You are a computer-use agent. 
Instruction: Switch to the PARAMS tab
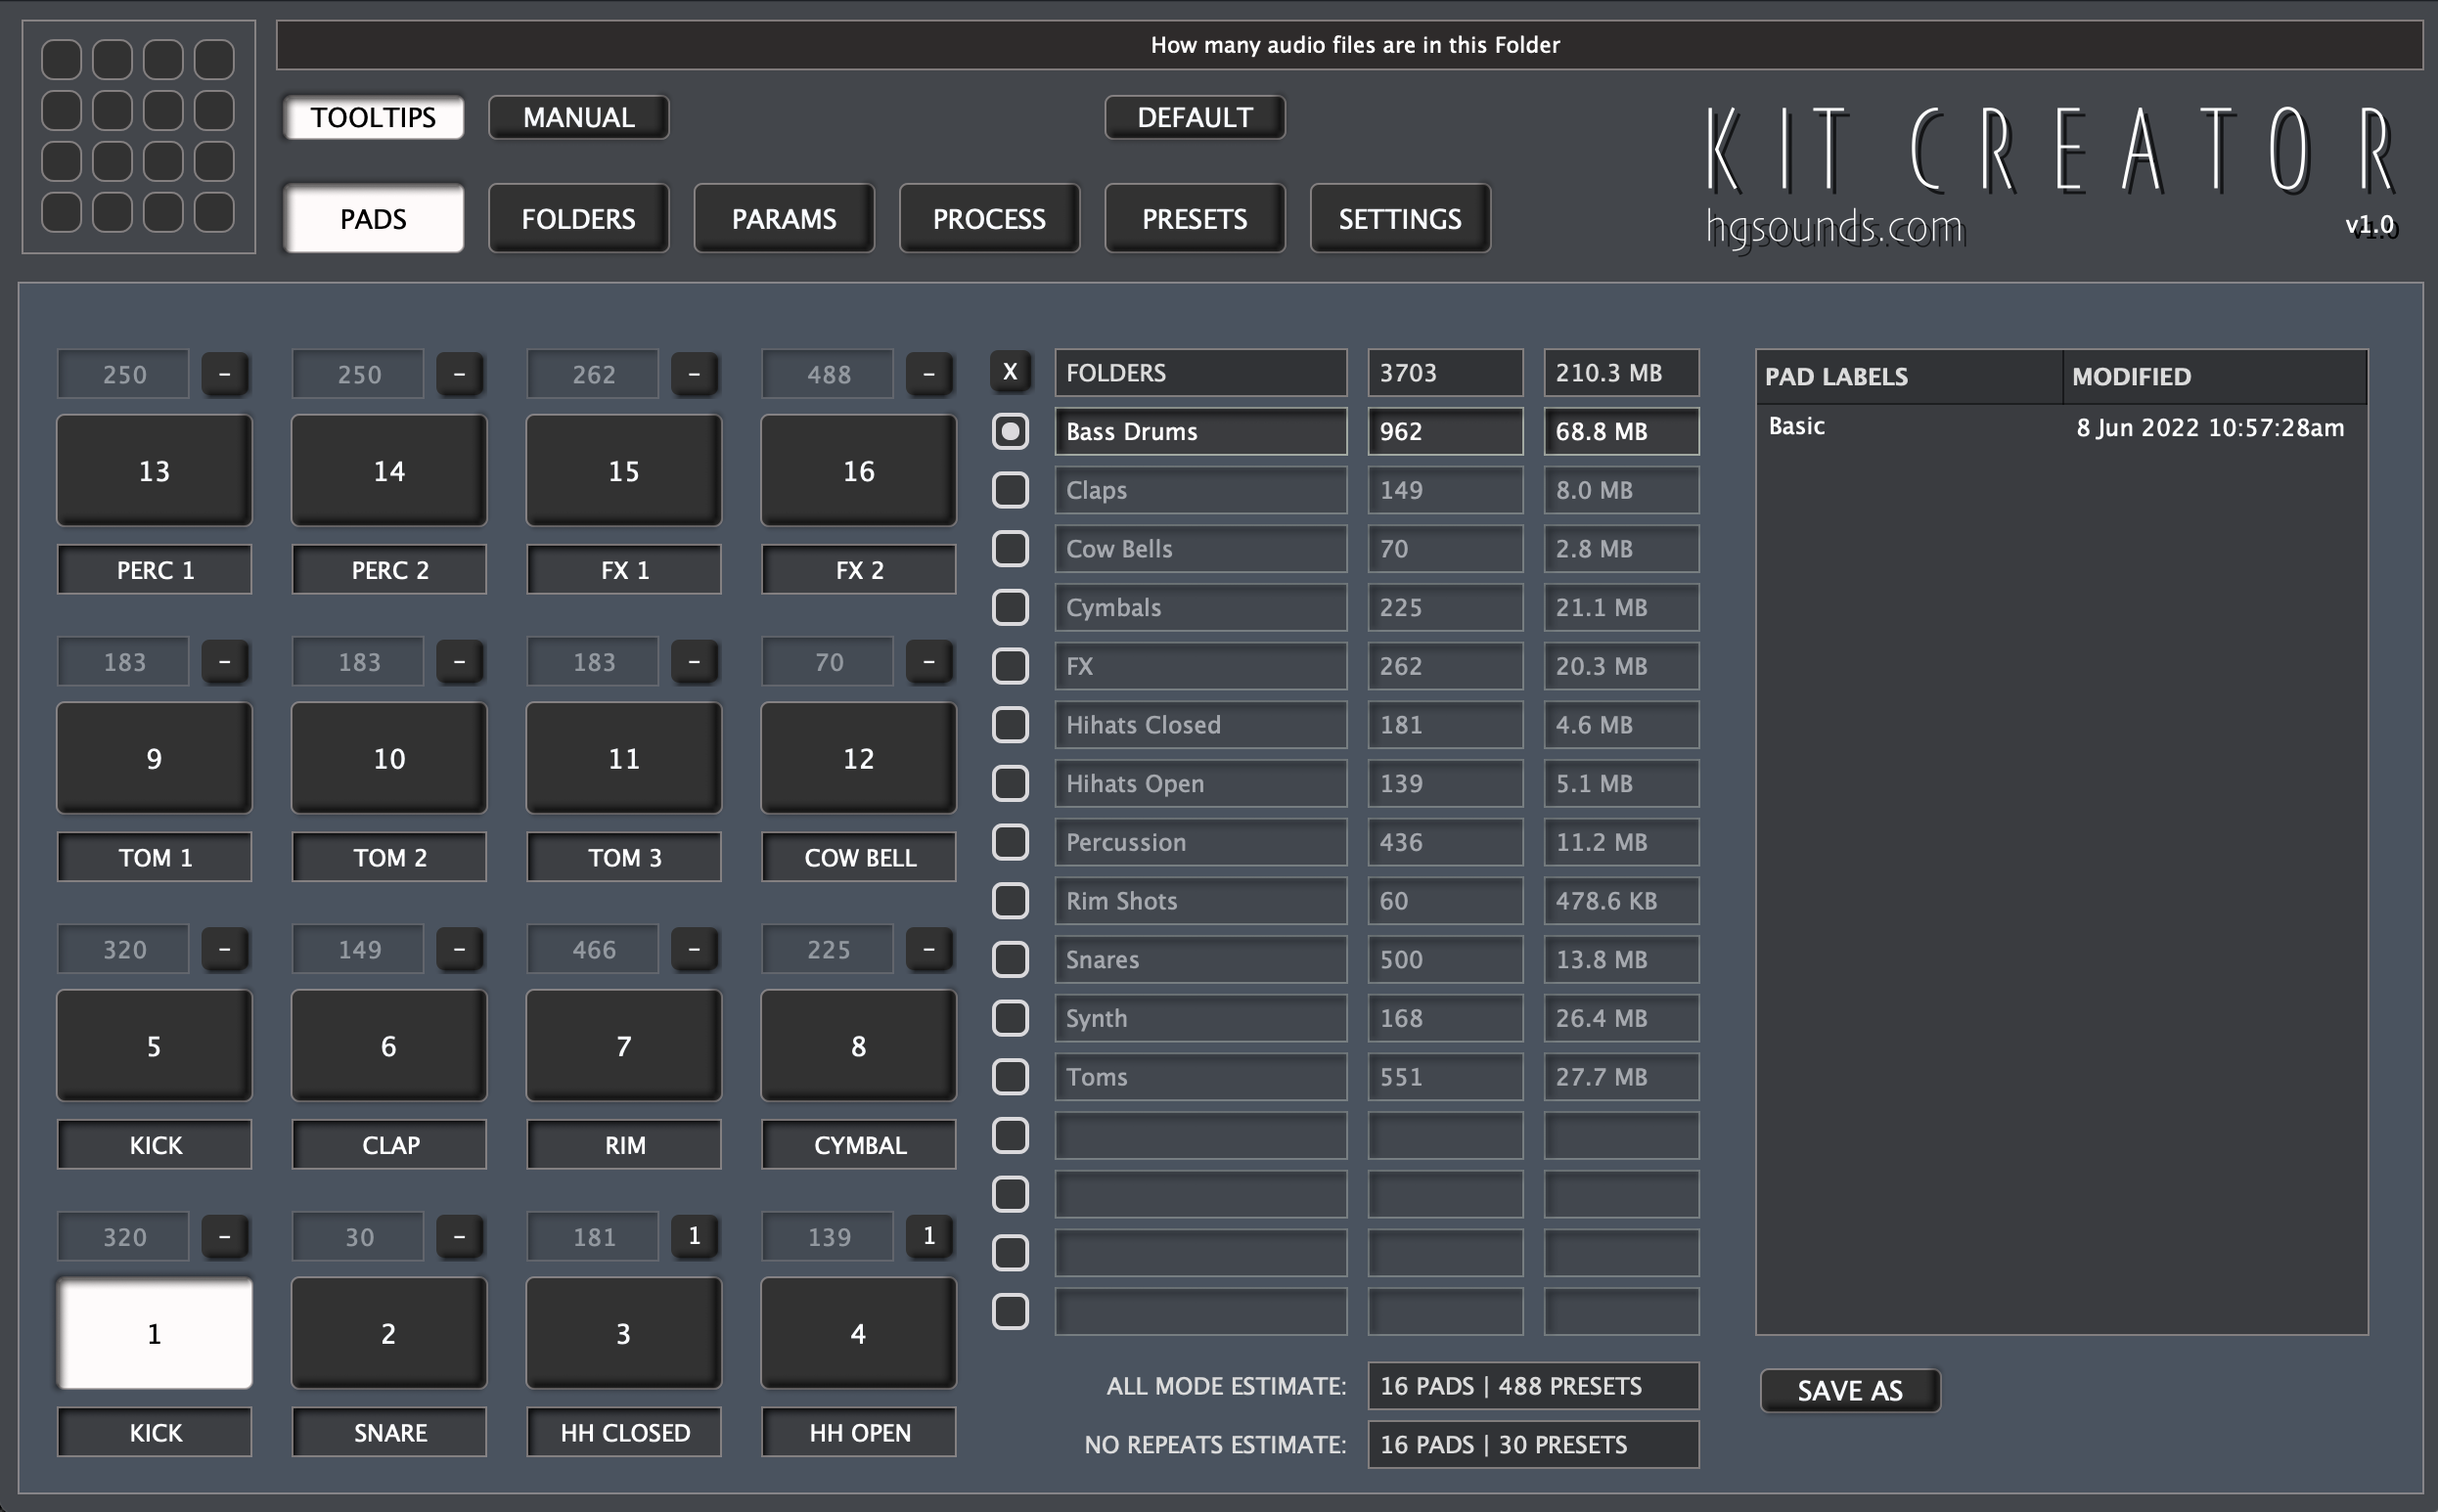click(783, 217)
